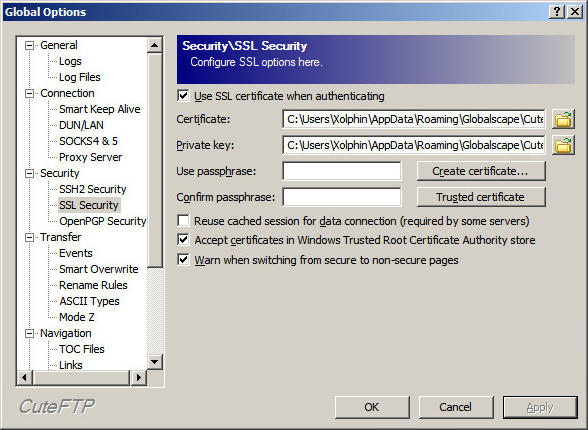Click the tree's scroll up arrow
The image size is (588, 430).
coord(154,45)
